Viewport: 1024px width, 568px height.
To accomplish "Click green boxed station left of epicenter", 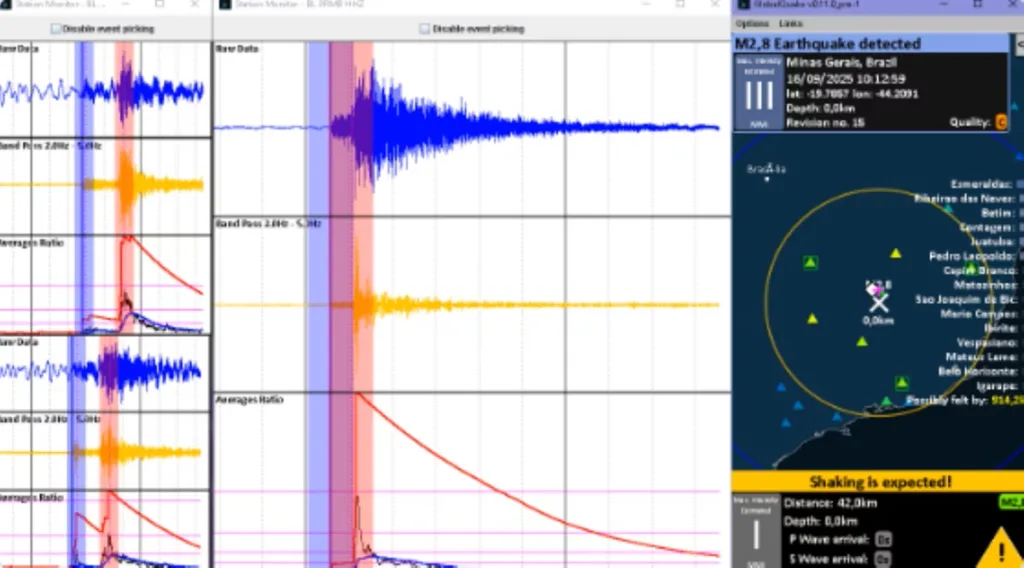I will 810,263.
